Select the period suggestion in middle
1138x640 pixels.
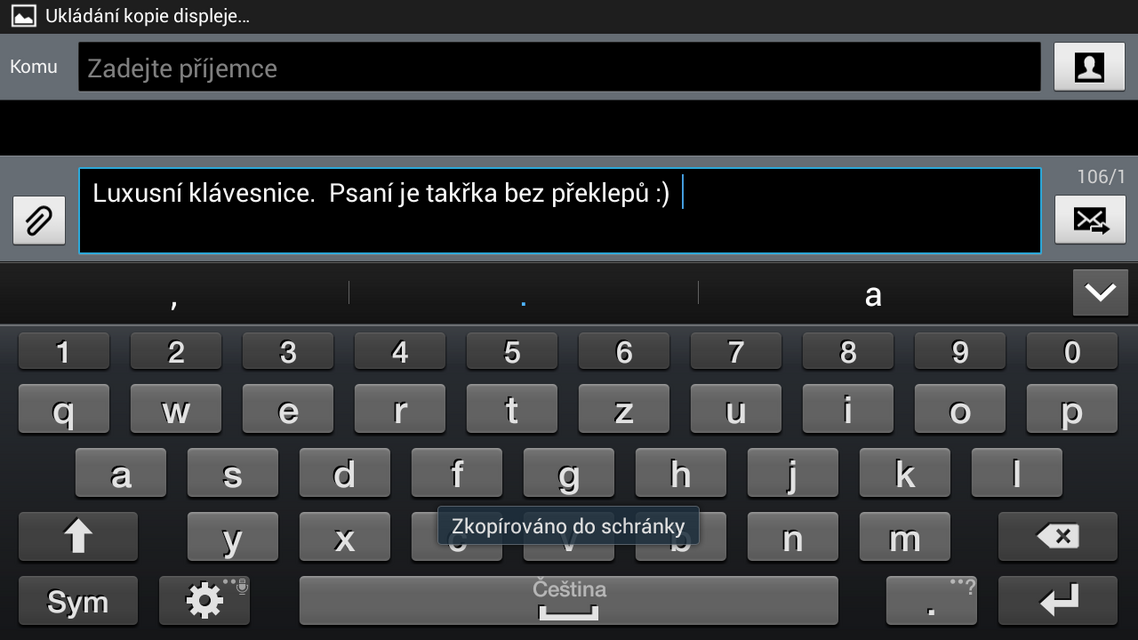(x=523, y=294)
